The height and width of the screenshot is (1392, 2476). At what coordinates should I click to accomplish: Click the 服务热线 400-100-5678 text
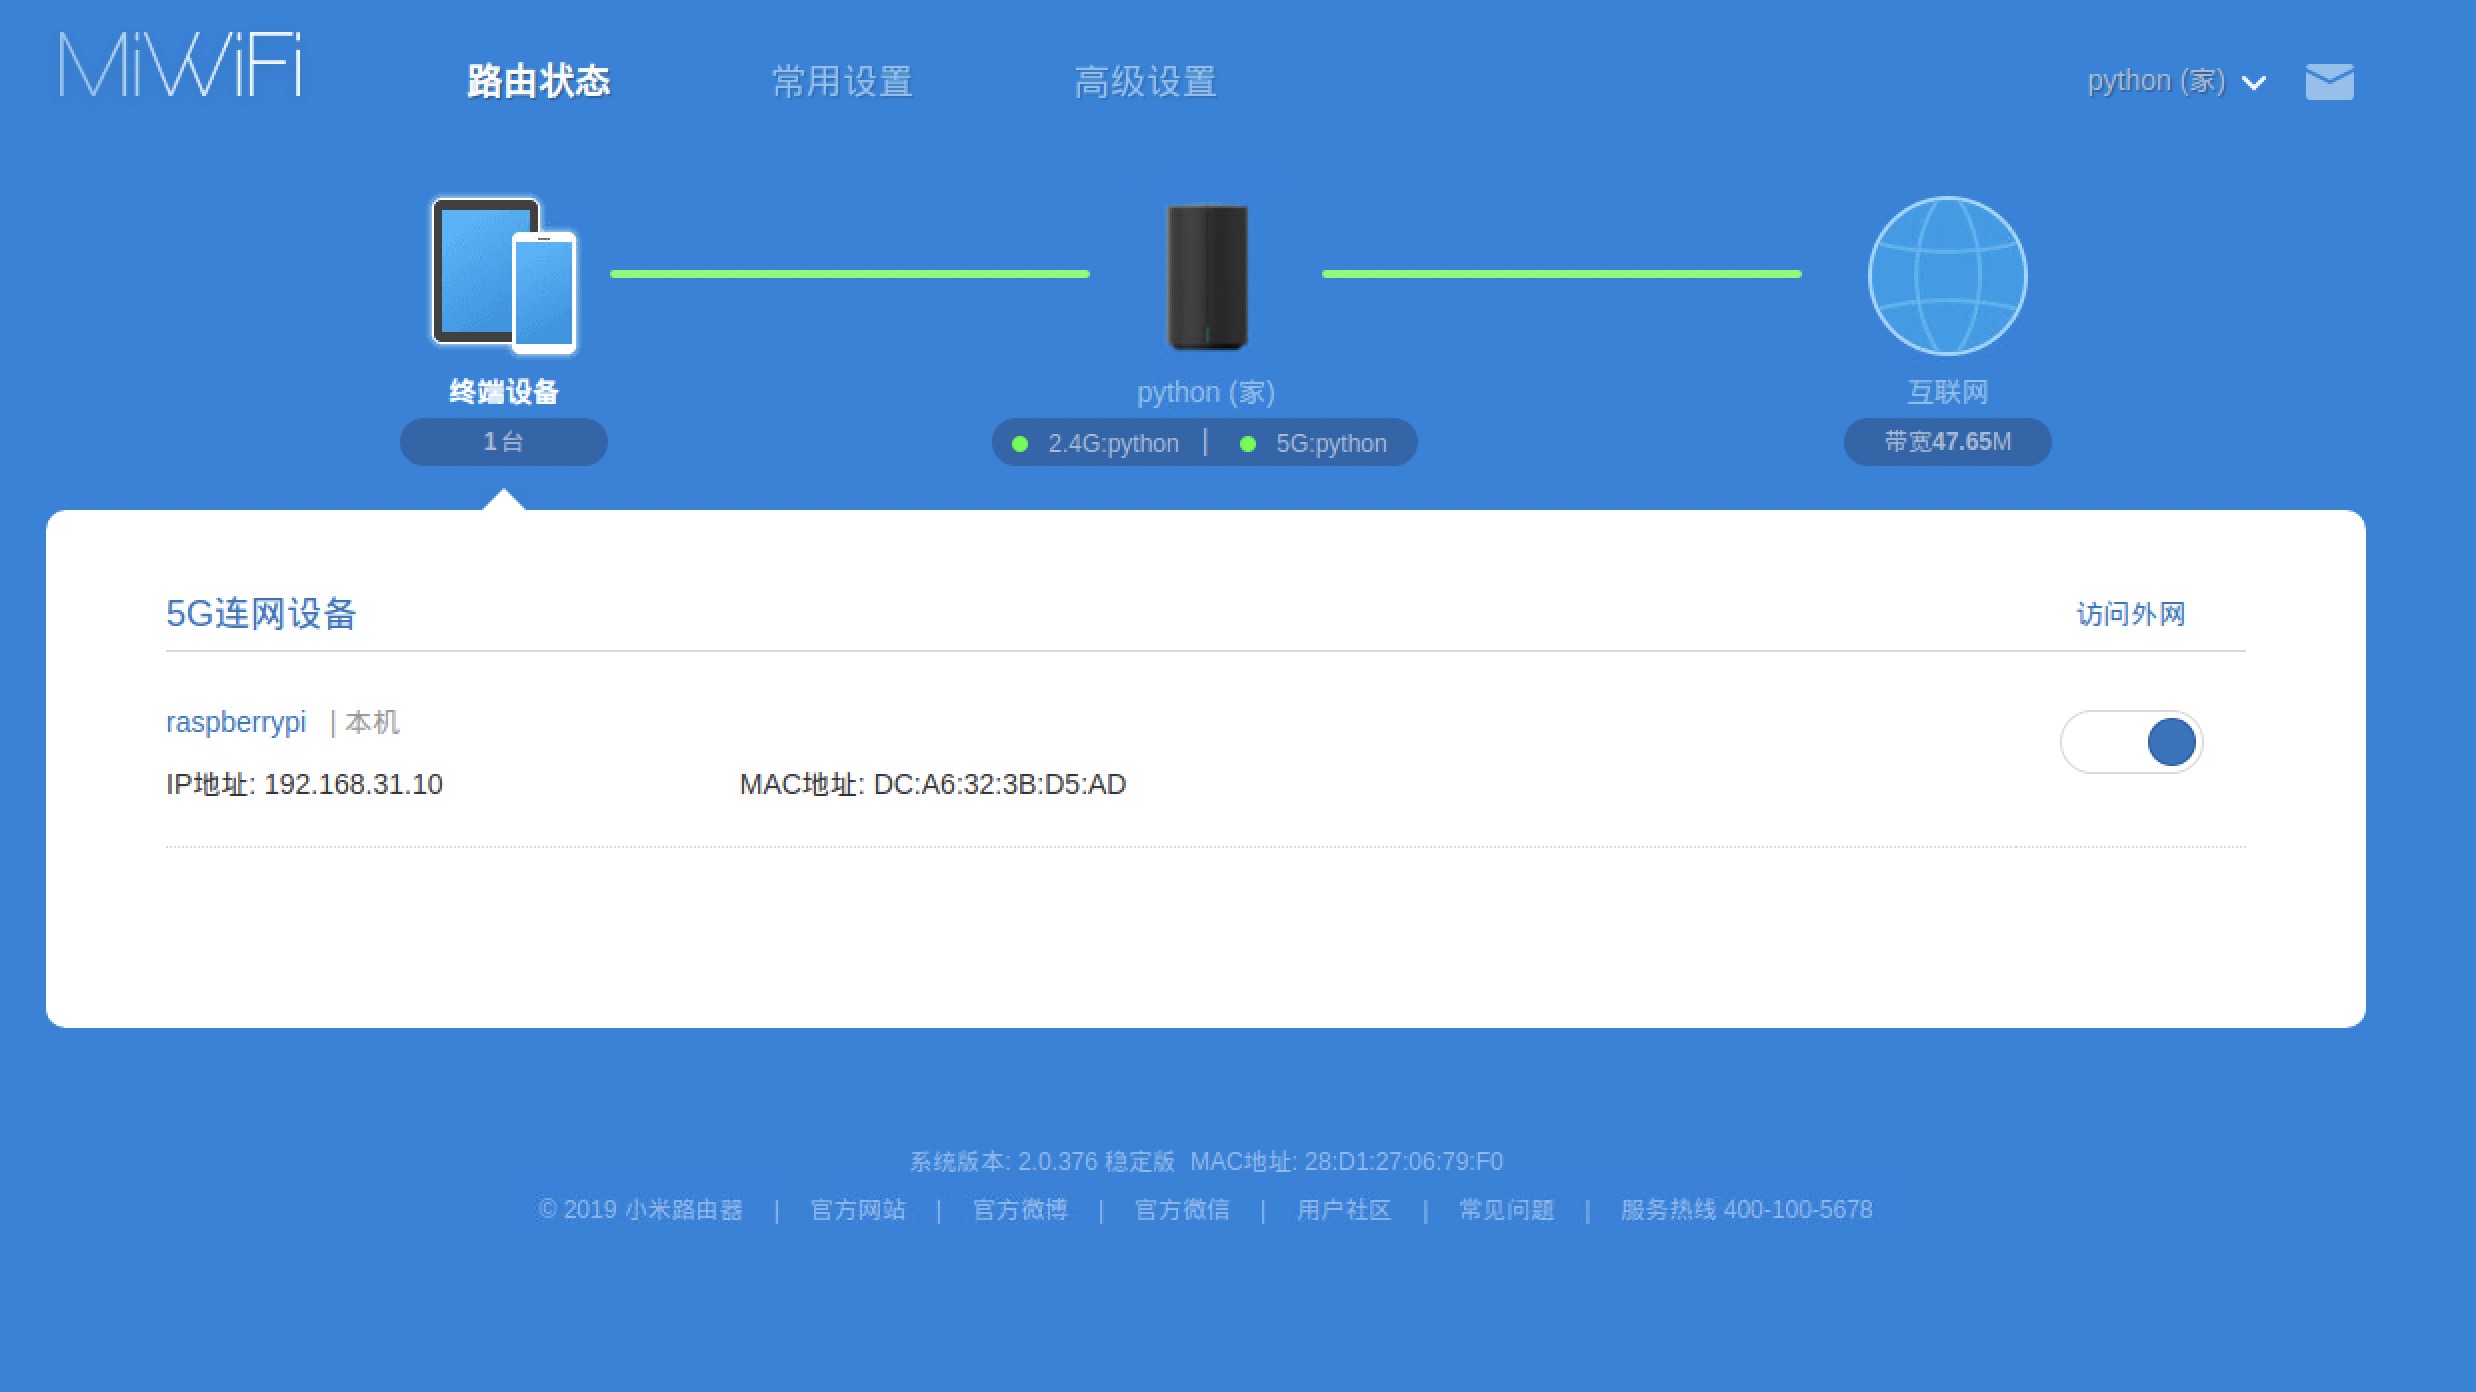(x=1746, y=1210)
